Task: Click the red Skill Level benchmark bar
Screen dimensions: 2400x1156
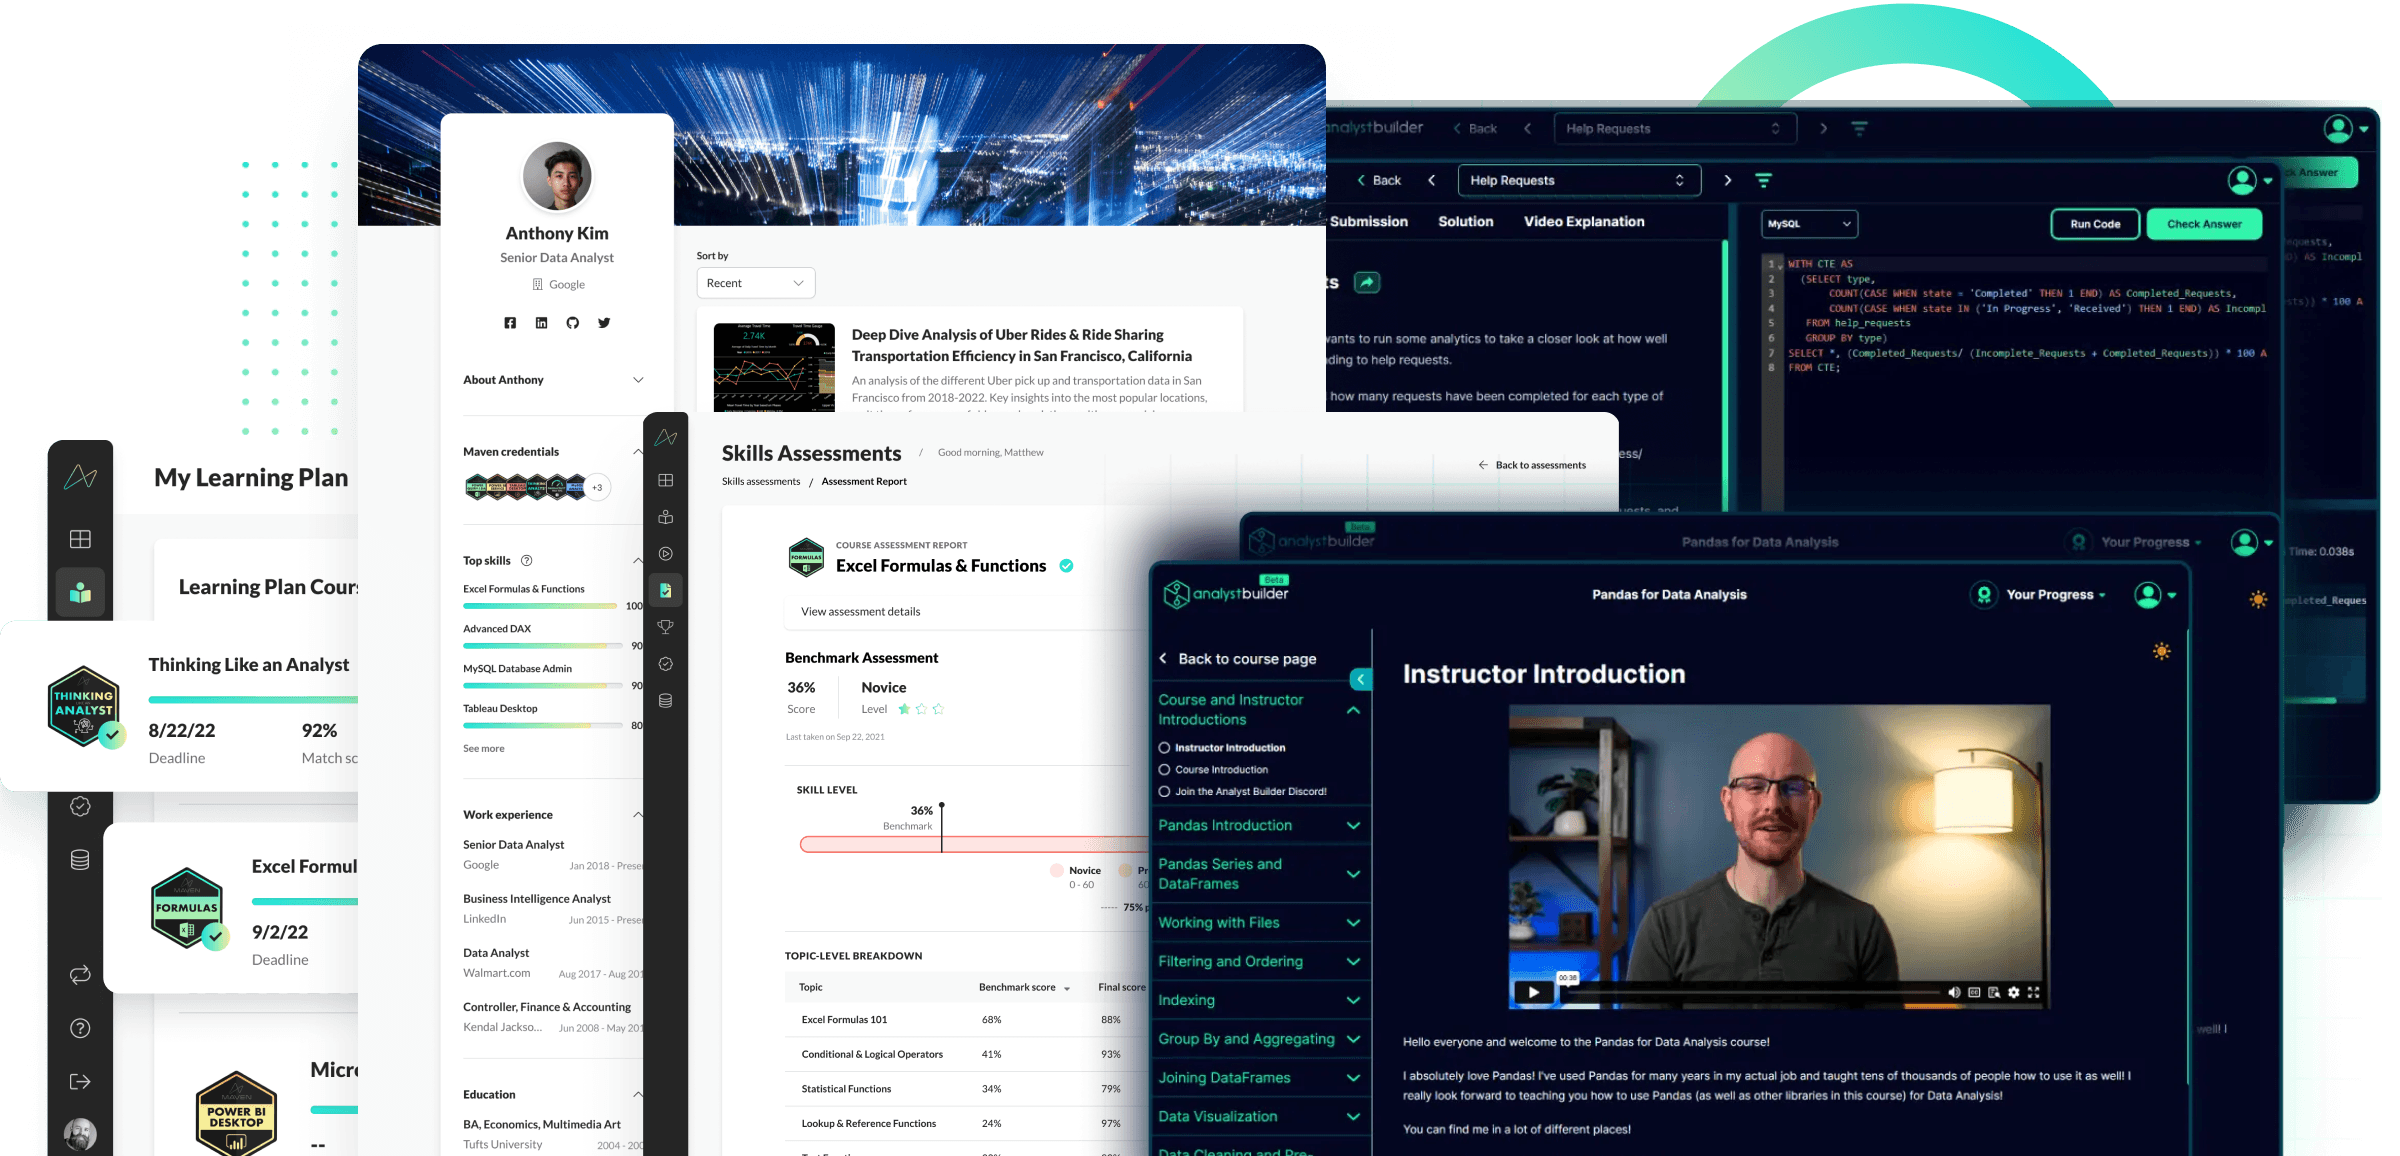Action: tap(975, 845)
